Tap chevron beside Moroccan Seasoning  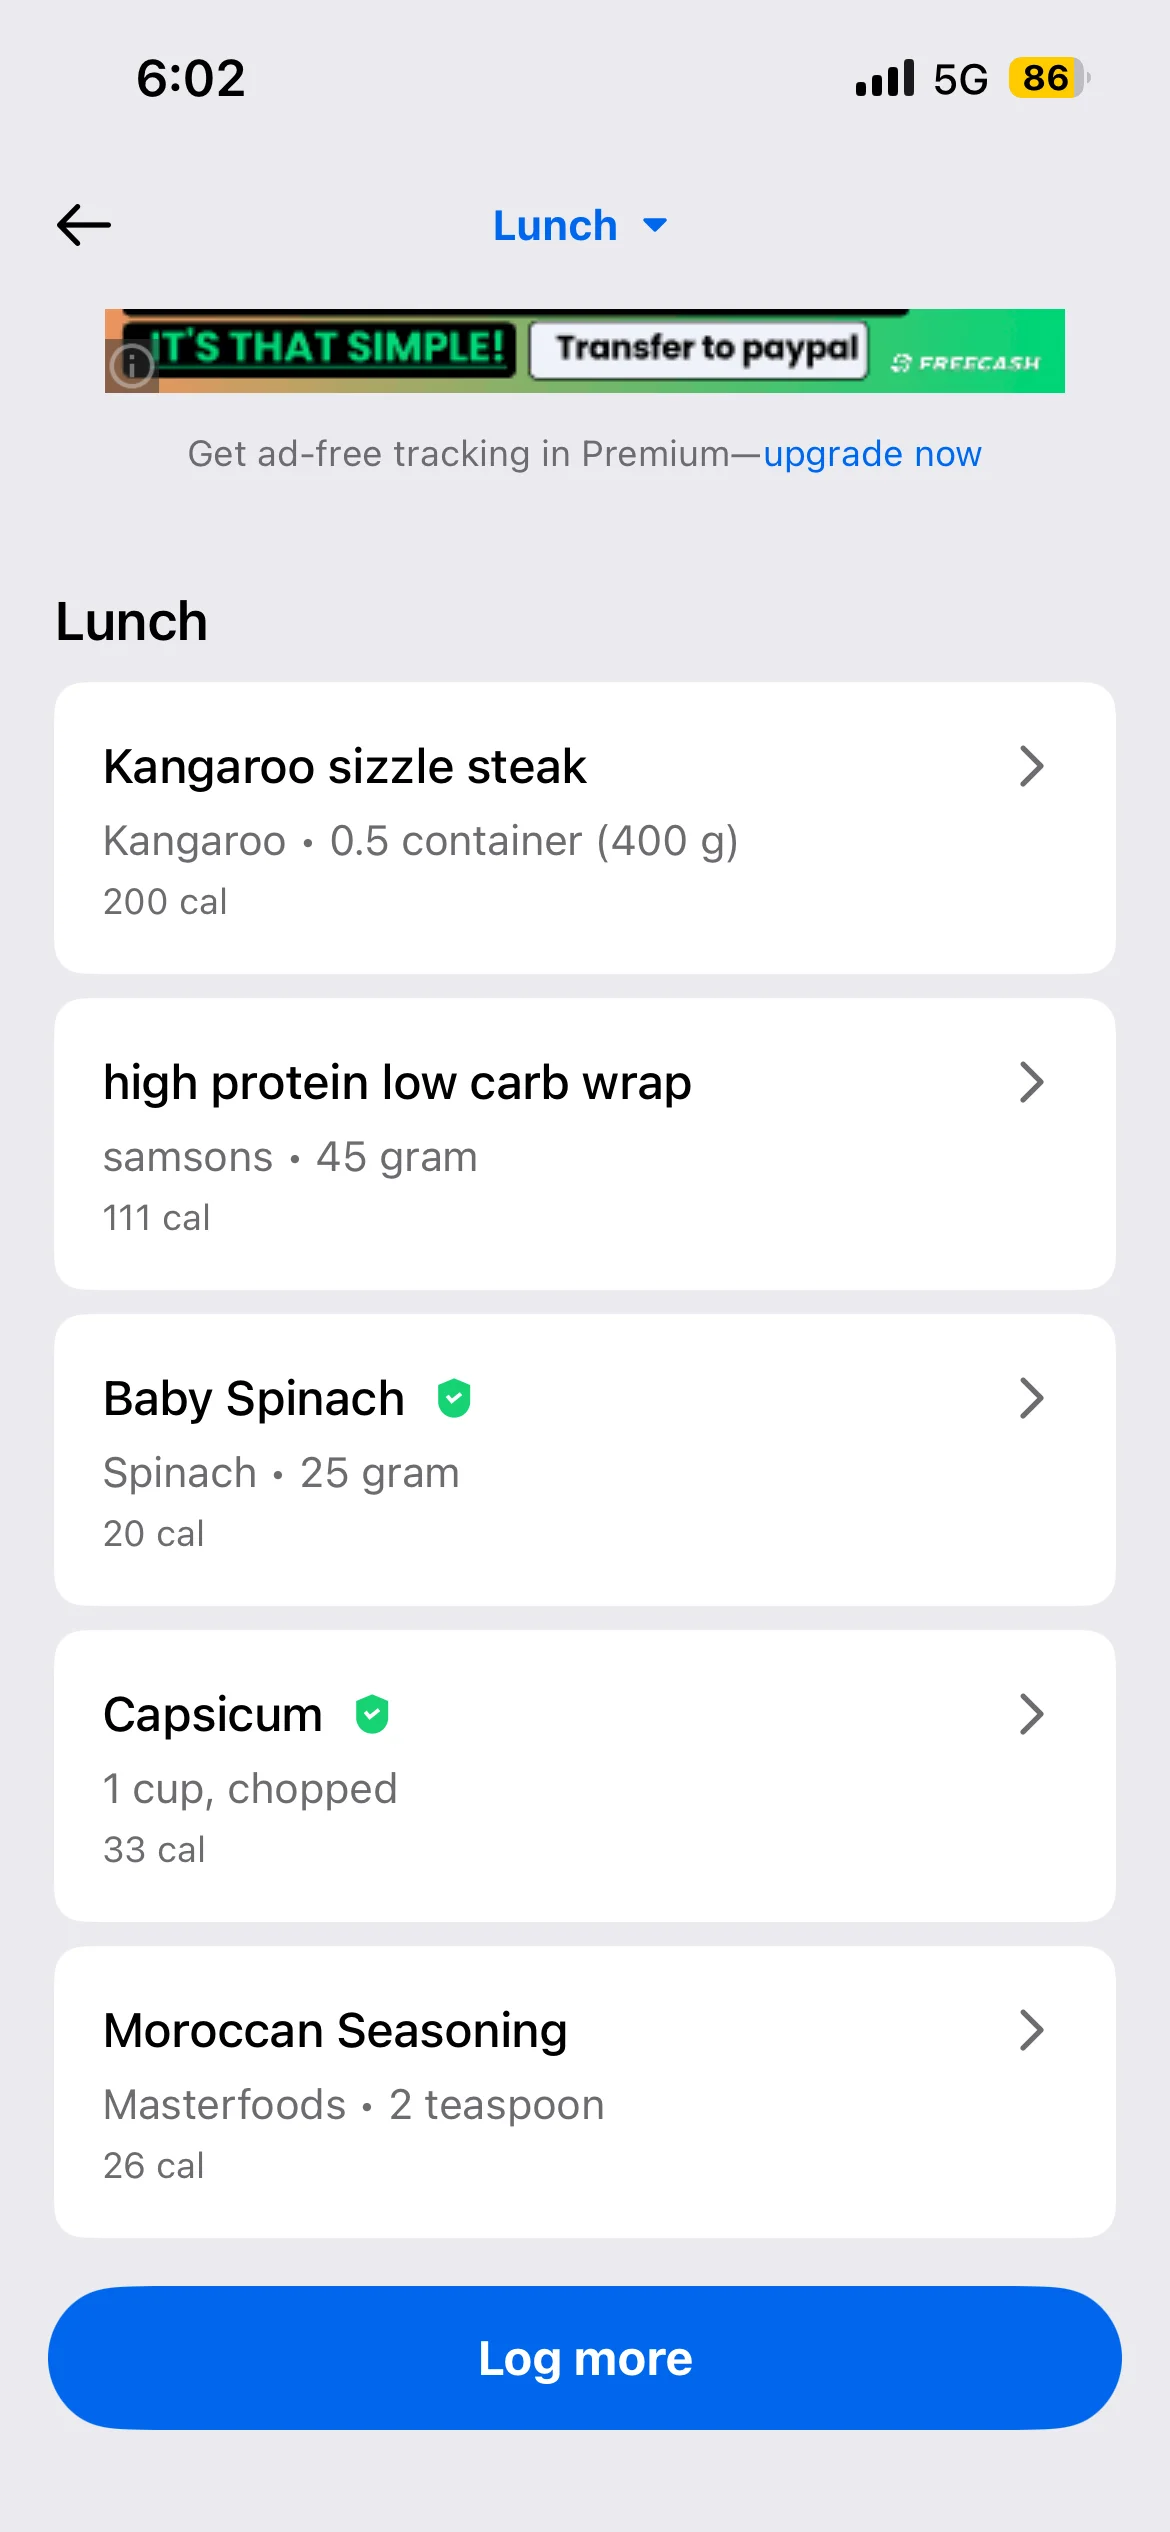1031,2031
